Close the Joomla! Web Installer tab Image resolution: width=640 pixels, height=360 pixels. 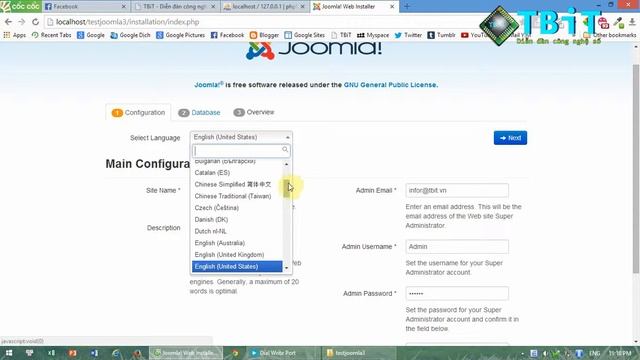click(392, 7)
